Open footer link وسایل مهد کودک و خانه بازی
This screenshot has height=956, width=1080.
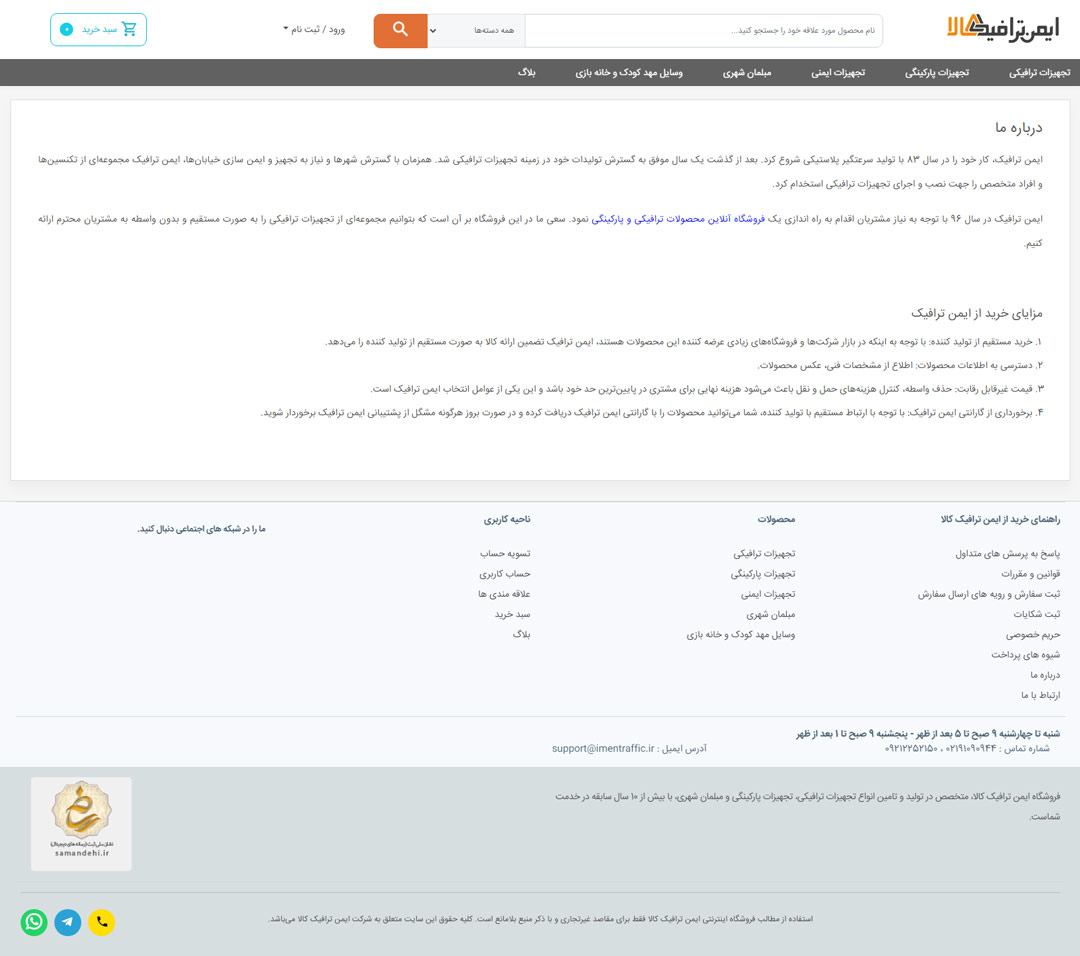point(740,634)
